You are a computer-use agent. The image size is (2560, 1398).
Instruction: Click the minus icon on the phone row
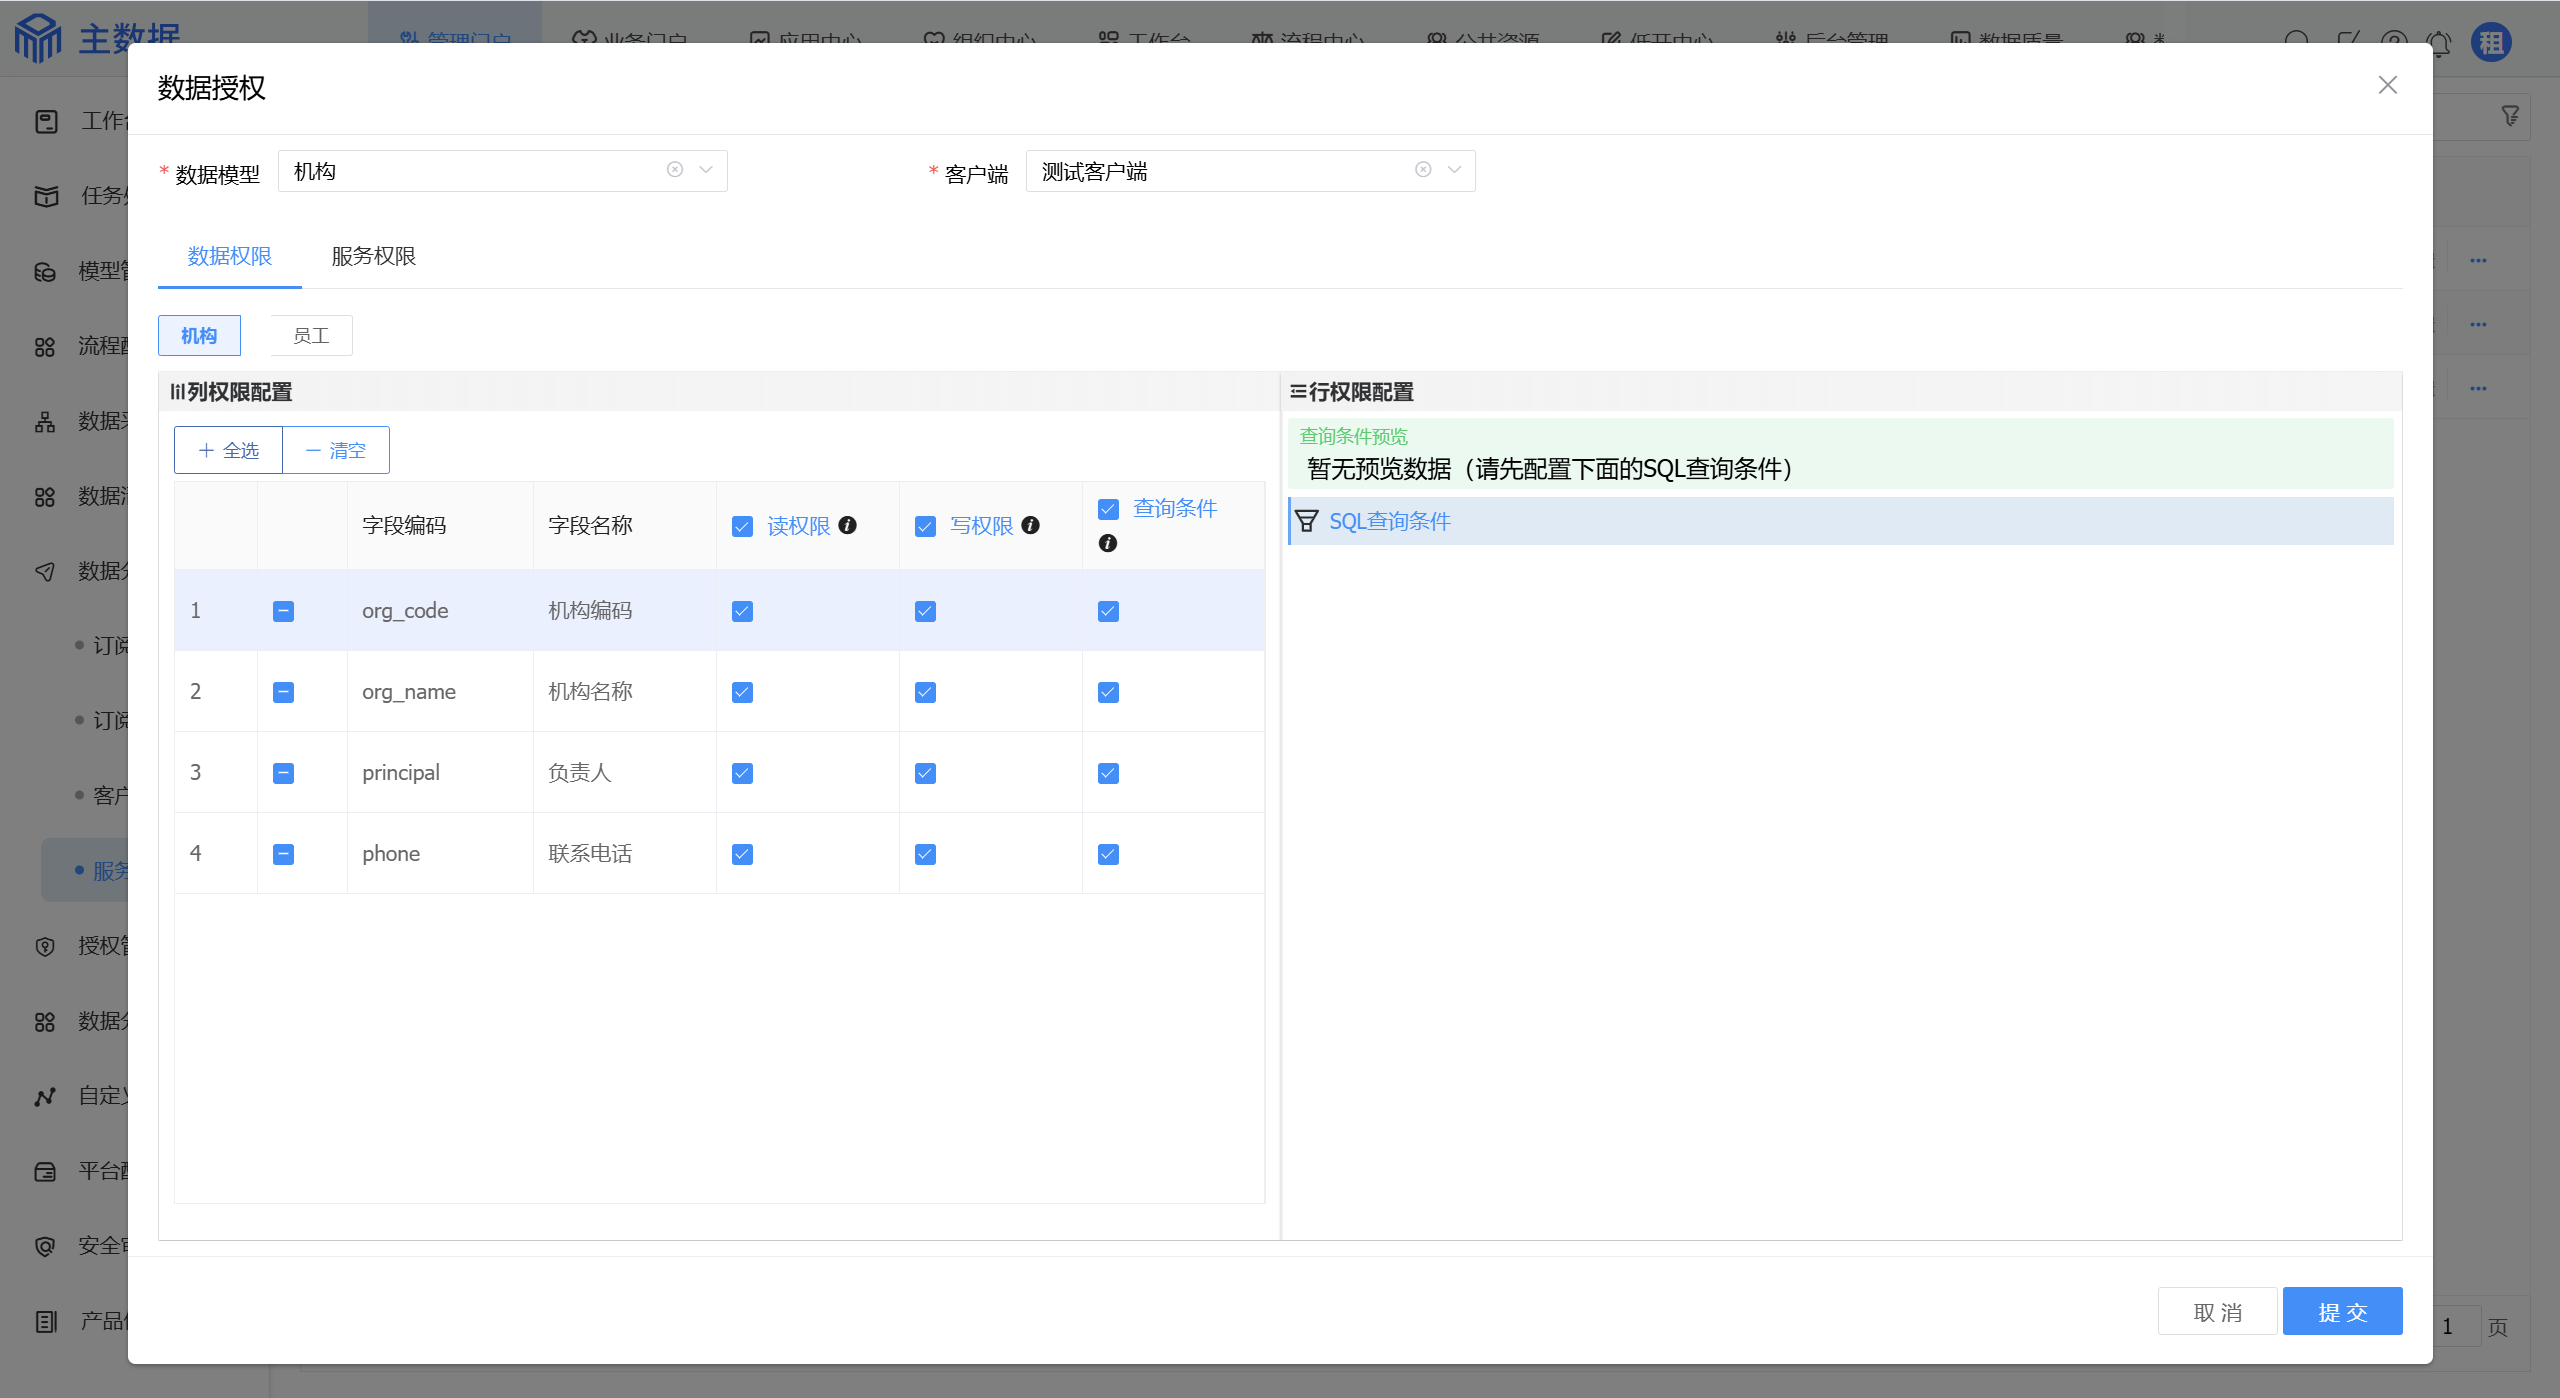283,854
